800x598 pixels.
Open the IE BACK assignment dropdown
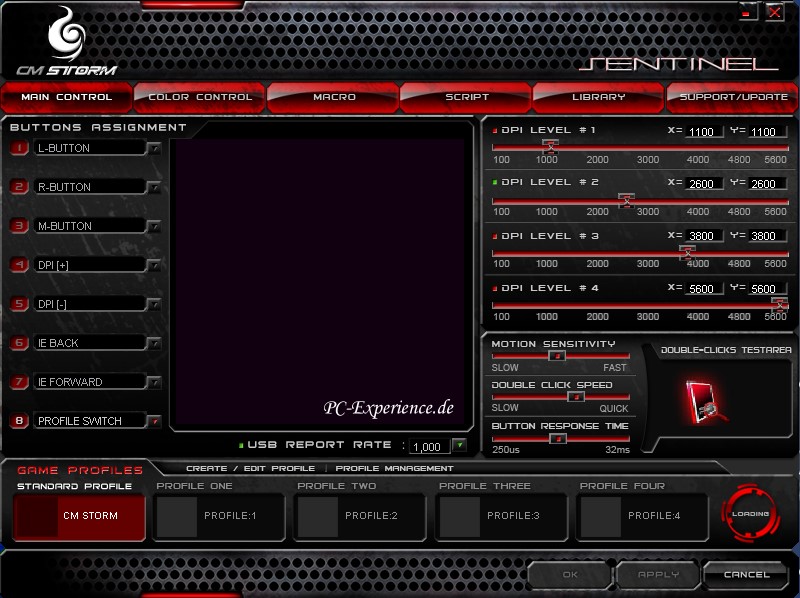point(154,343)
